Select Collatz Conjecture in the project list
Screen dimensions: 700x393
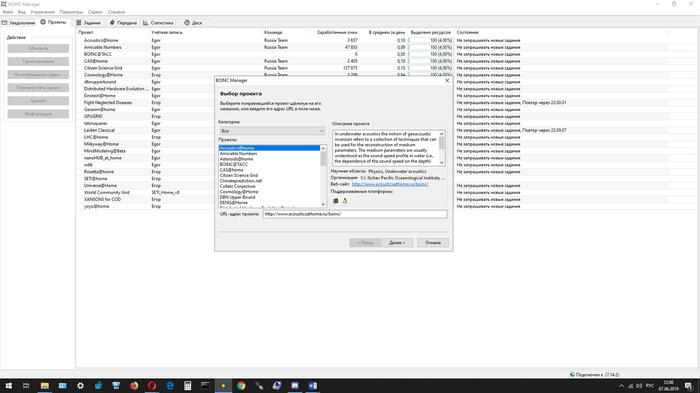238,186
